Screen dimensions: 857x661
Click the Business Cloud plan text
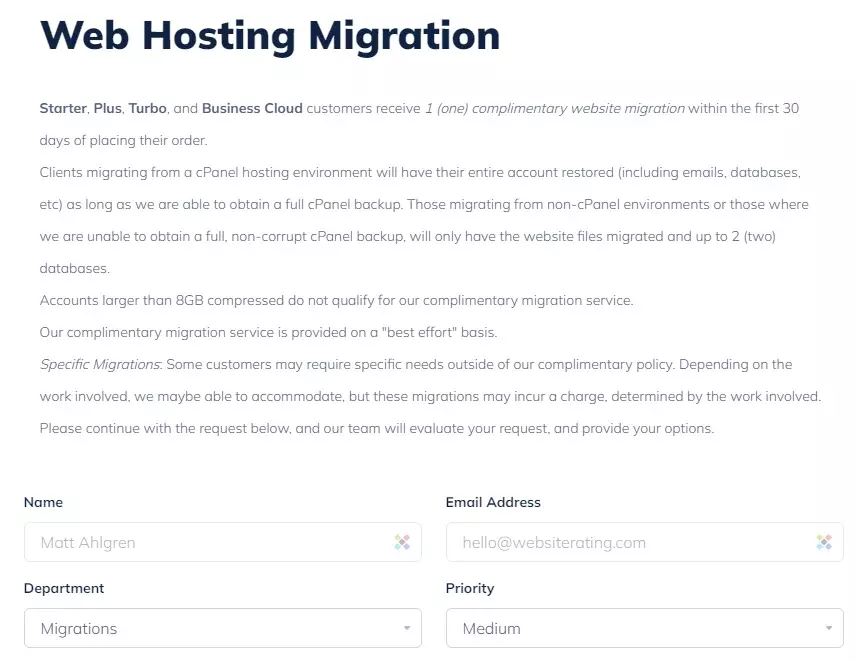click(250, 108)
